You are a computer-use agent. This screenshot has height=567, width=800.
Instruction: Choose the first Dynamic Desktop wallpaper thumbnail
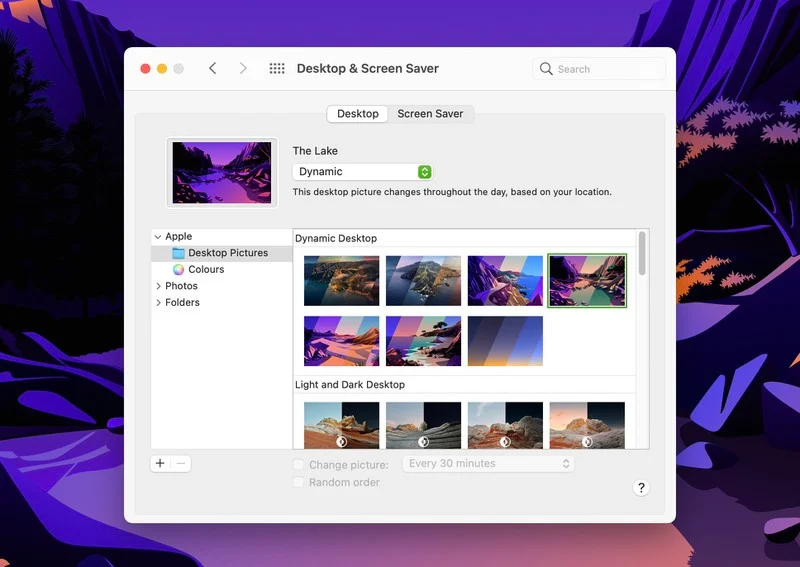(341, 281)
